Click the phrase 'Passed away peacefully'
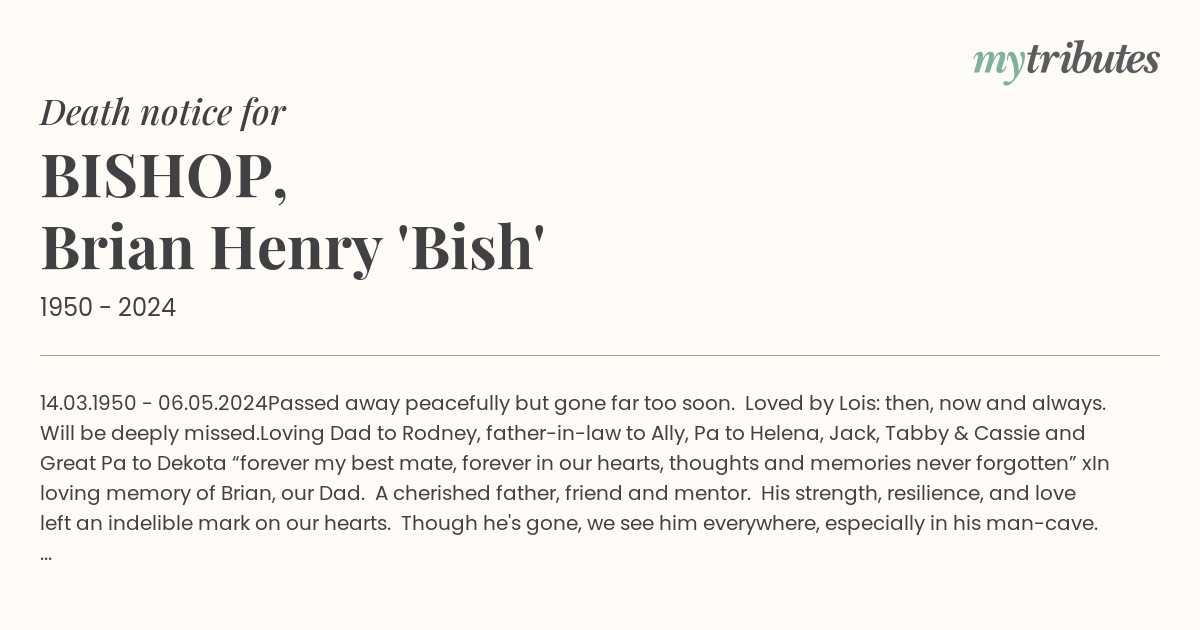This screenshot has width=1200, height=630. [388, 404]
